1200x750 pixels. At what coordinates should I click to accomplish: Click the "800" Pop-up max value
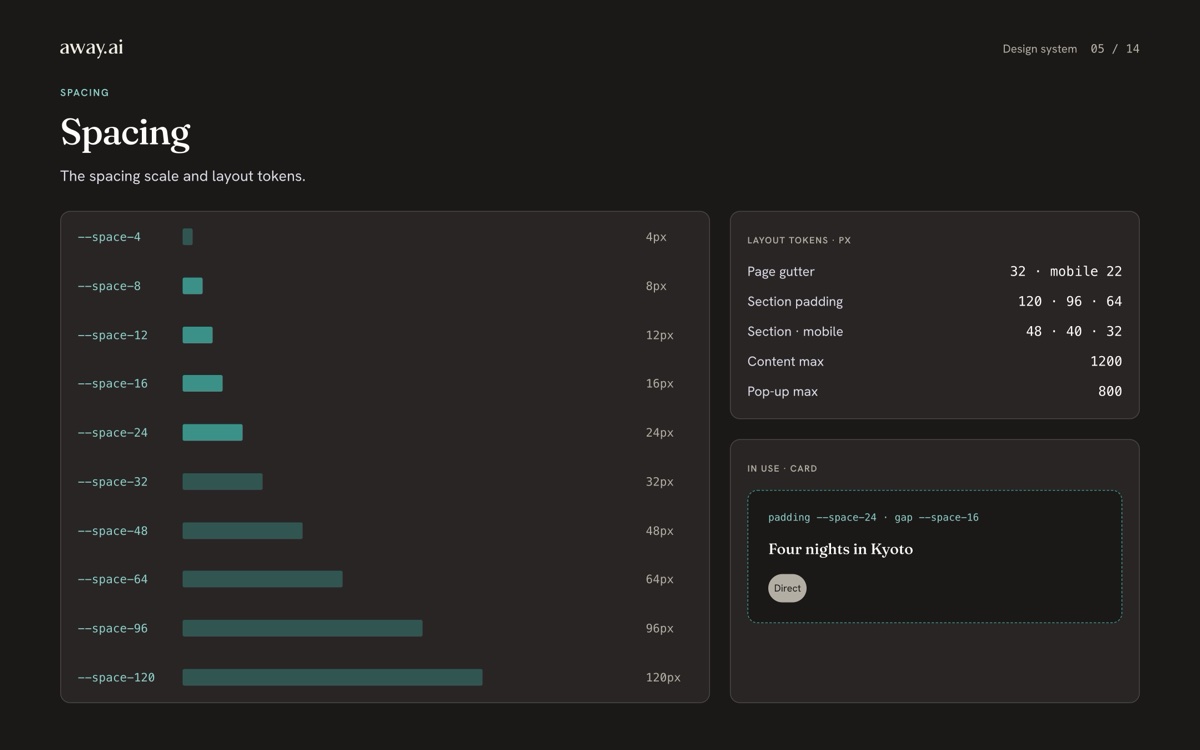point(1110,392)
